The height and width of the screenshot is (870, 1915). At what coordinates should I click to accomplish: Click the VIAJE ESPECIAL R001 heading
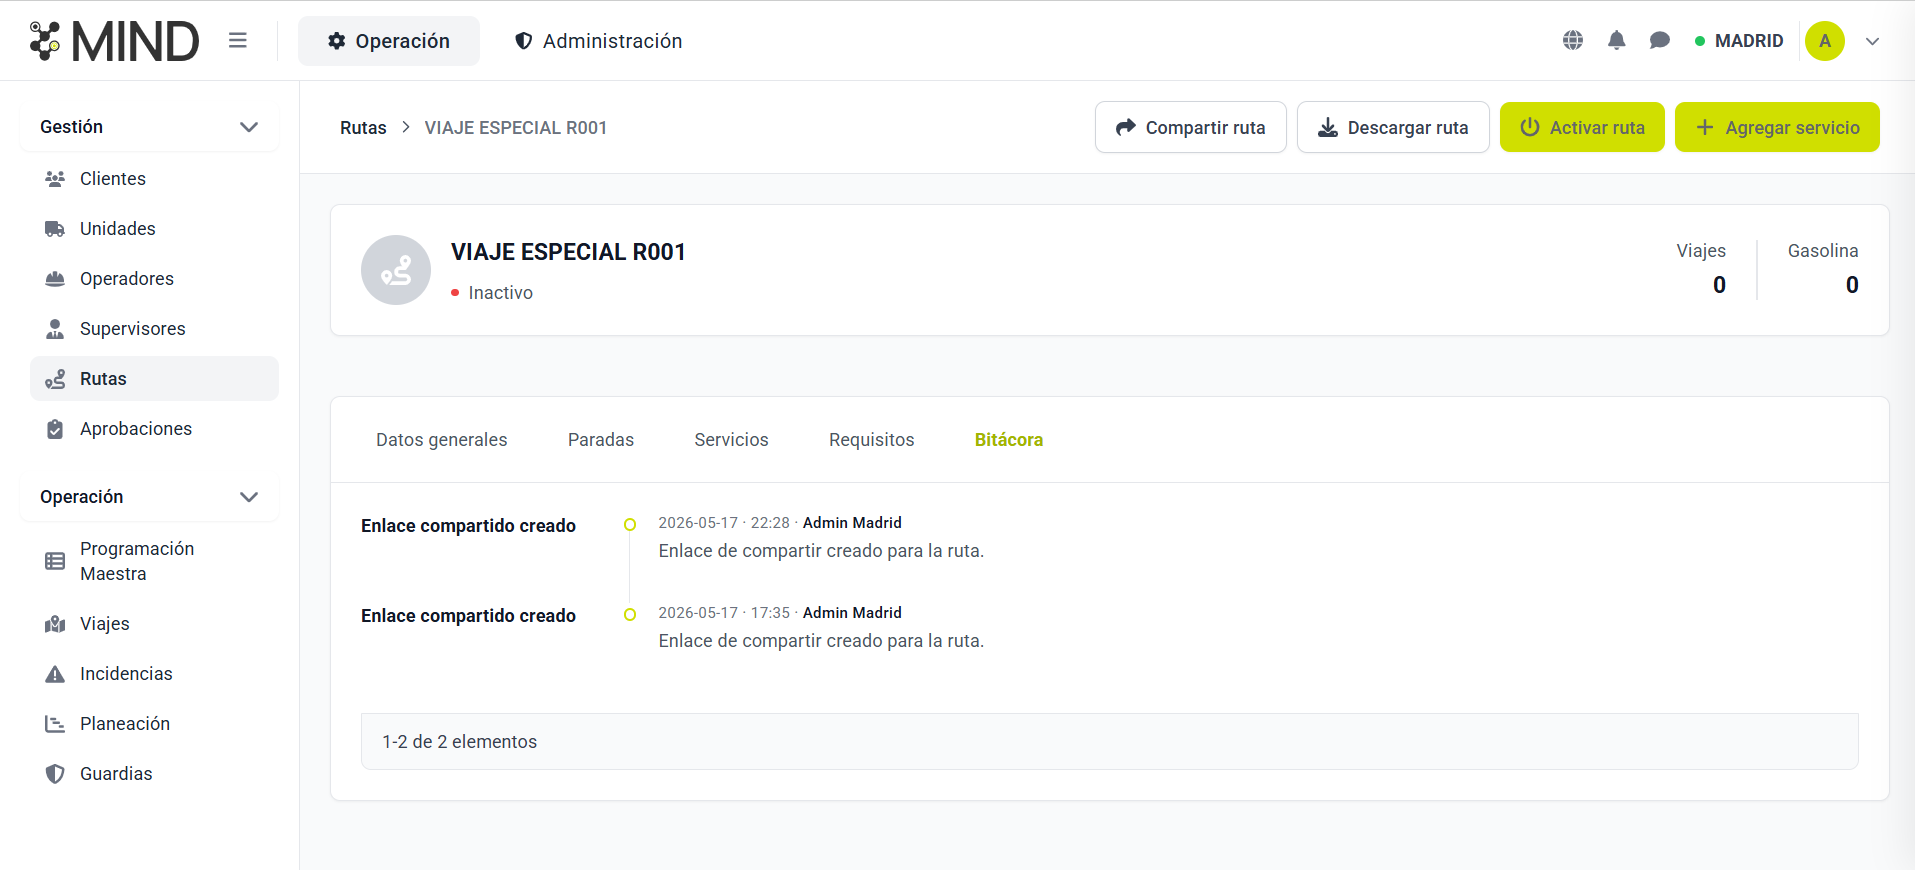pyautogui.click(x=568, y=252)
